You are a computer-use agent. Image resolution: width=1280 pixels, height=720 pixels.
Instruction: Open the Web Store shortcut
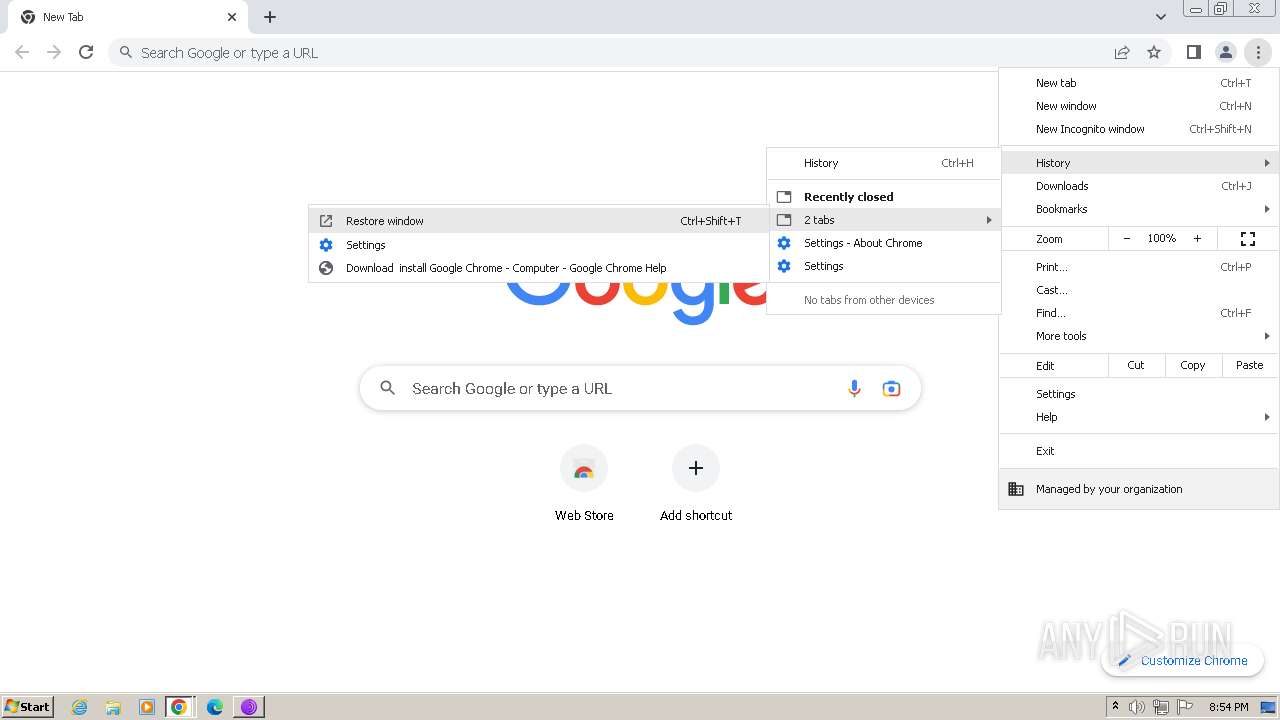click(584, 484)
